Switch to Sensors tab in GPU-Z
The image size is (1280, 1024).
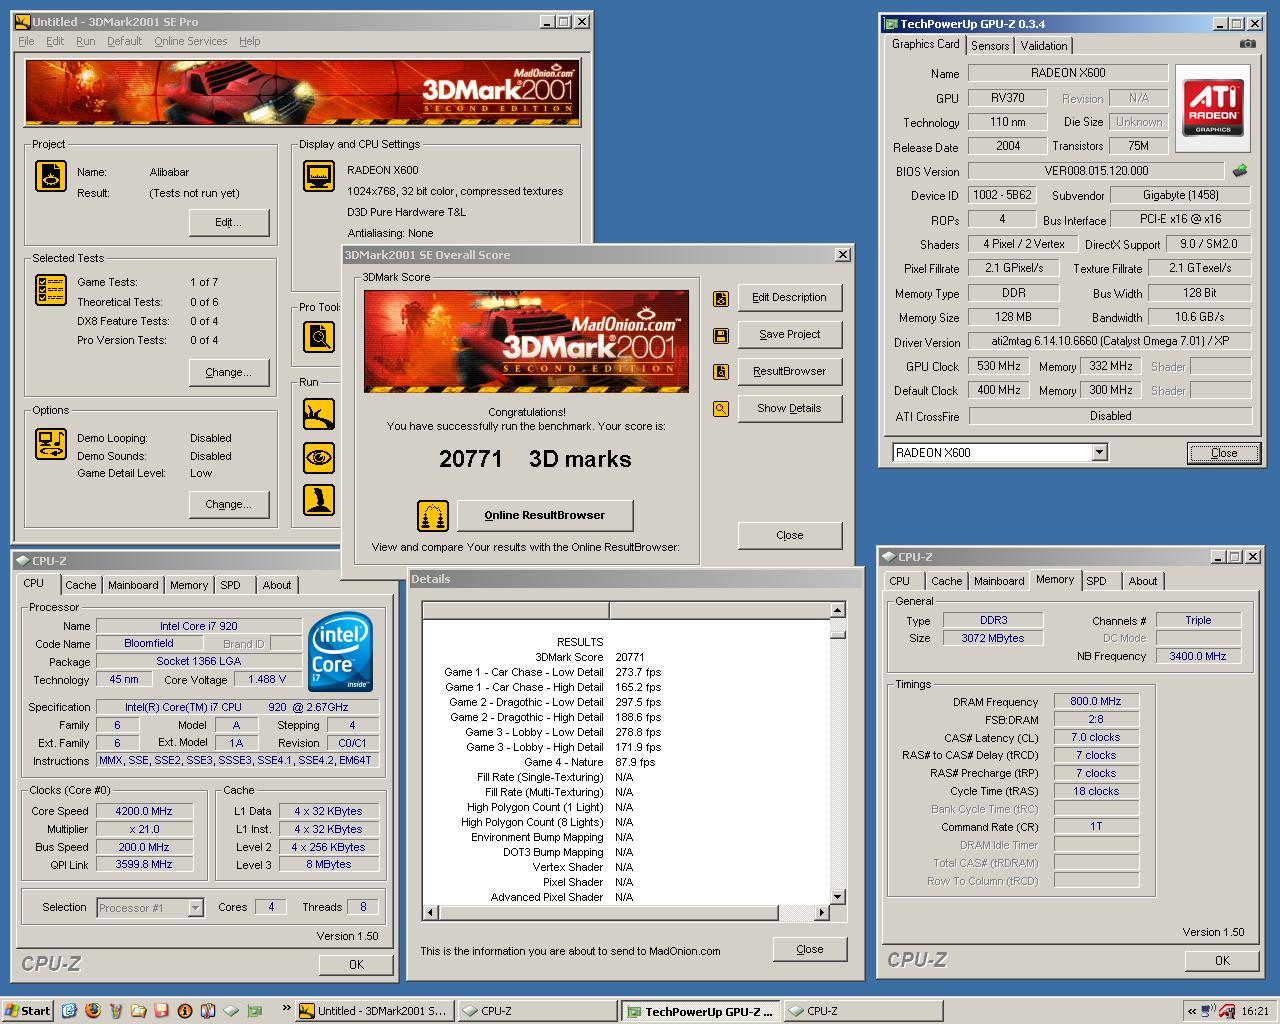[x=990, y=46]
